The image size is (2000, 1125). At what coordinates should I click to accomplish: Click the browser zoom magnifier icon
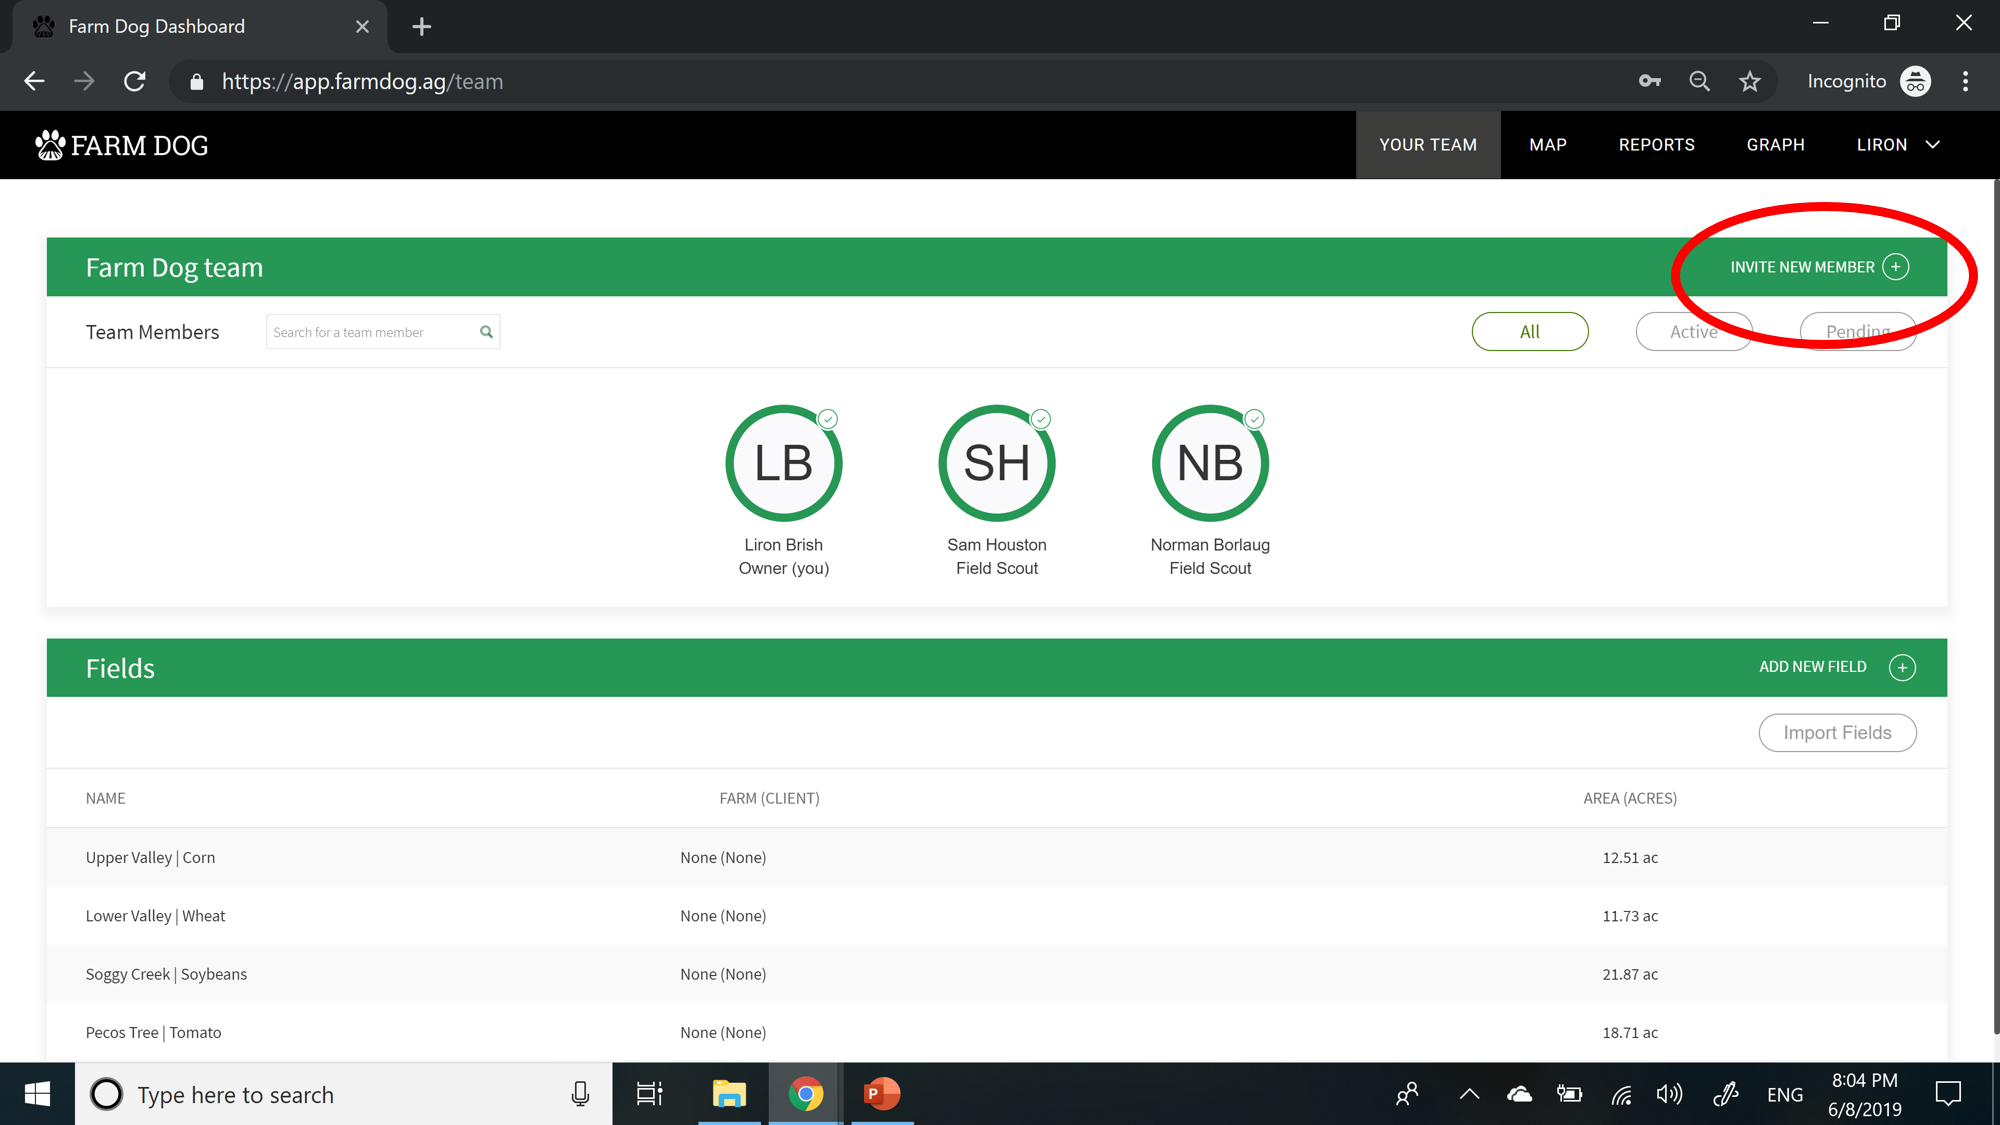1699,82
